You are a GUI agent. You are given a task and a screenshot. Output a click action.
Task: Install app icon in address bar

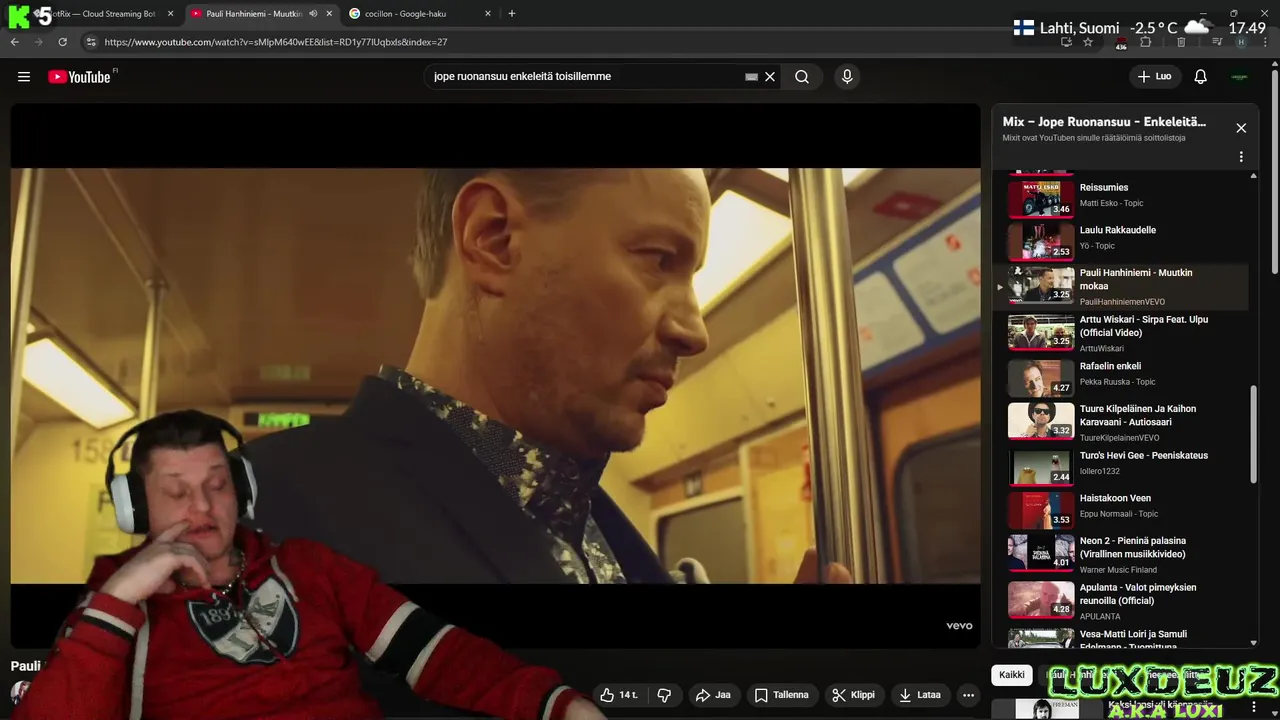coord(1067,42)
